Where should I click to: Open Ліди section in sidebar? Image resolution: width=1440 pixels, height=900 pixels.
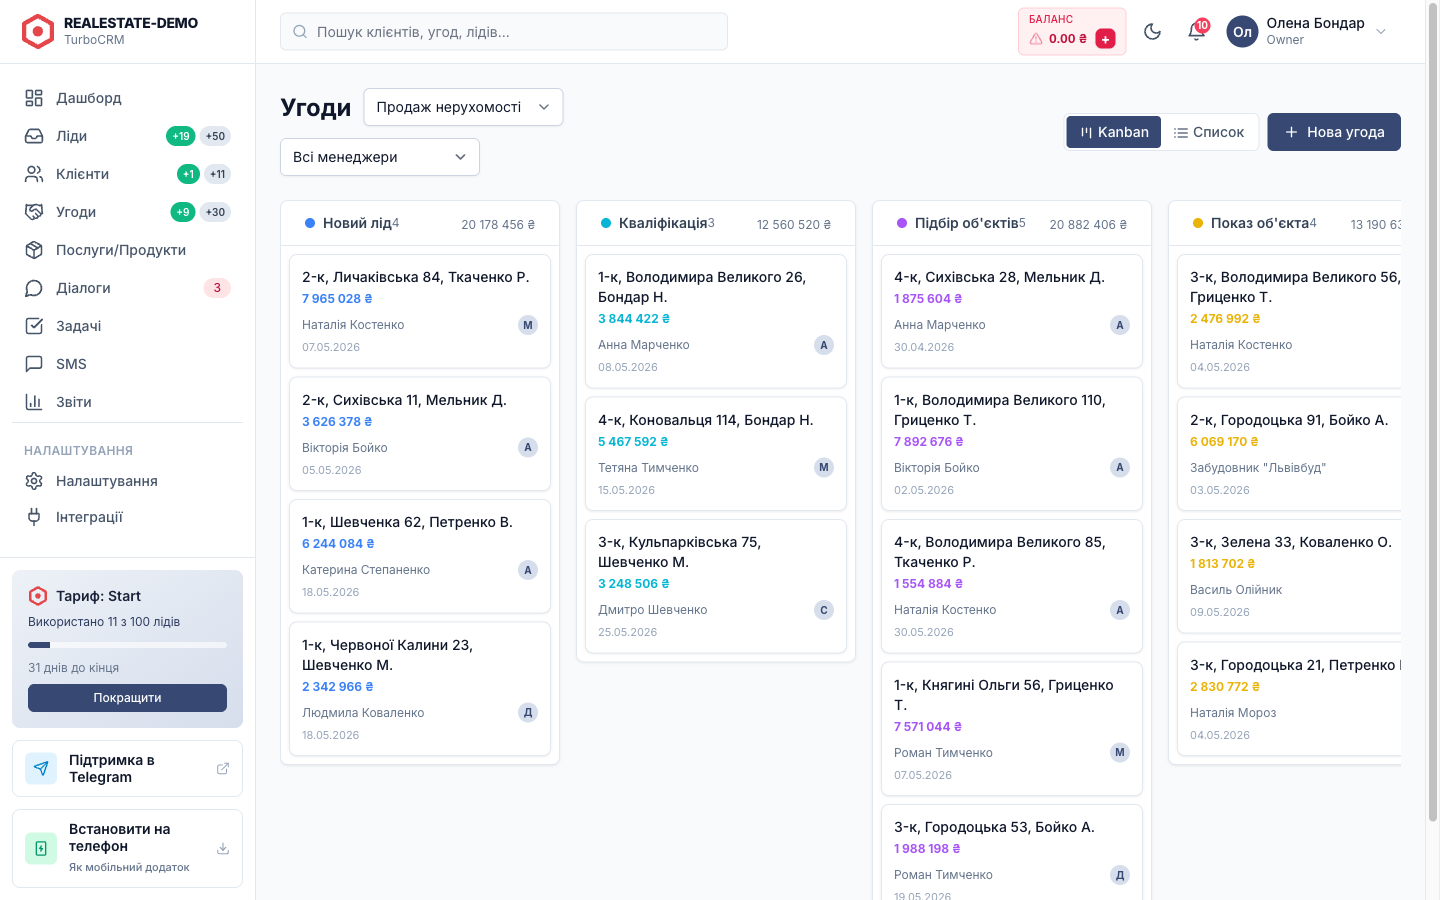pos(127,136)
